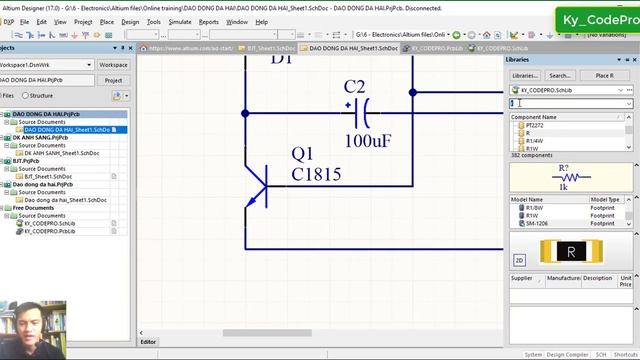
Task: Collapse Source Documents under DK ANH SANG
Action: click(7, 145)
